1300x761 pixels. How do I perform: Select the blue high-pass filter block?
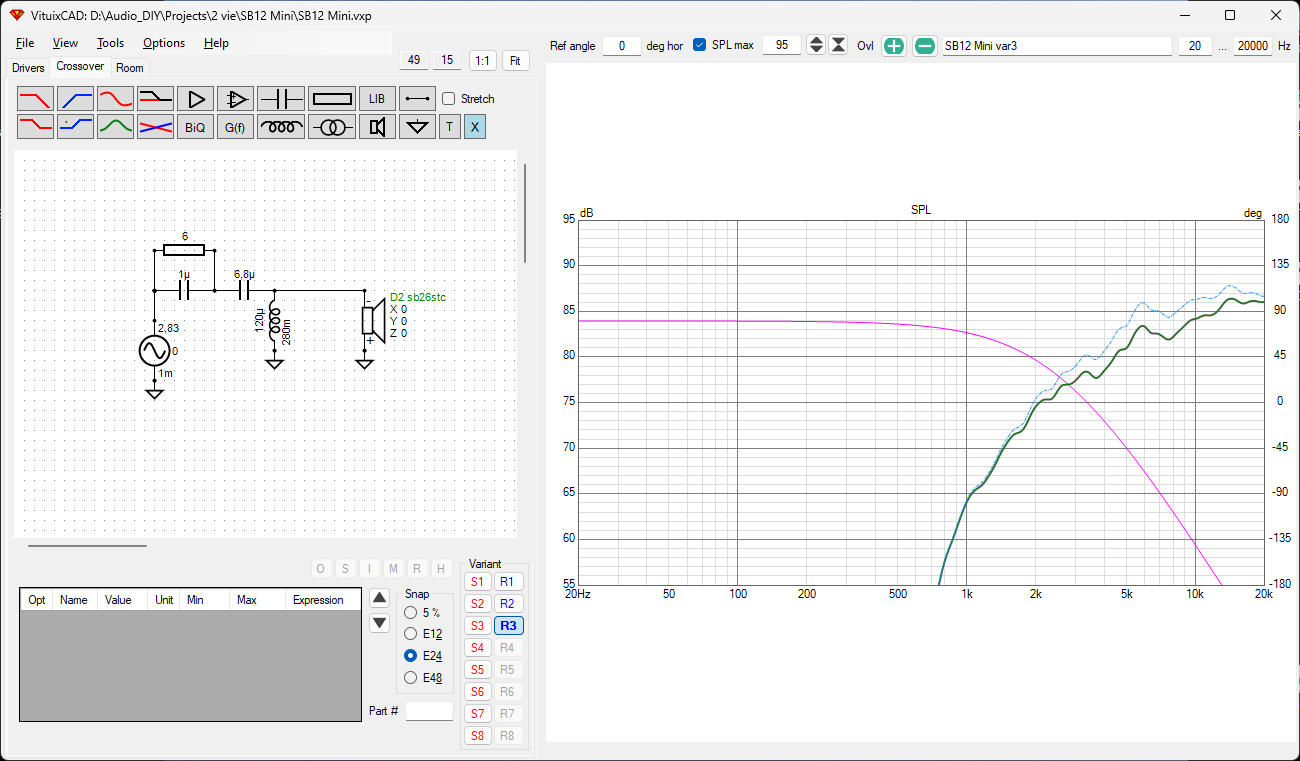pos(76,99)
